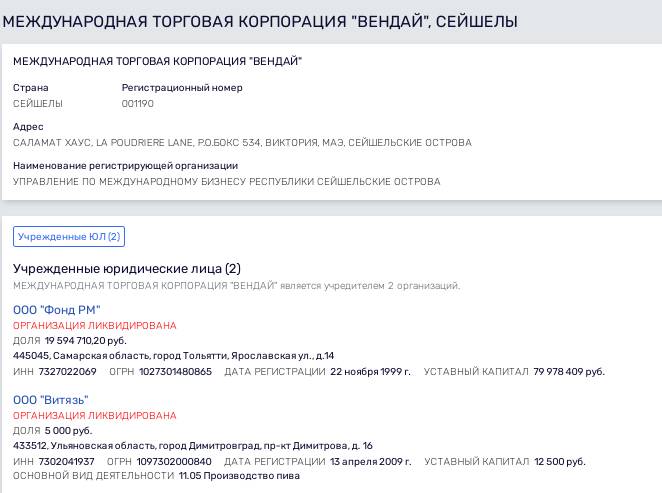Click the Димитровград address of Витязь
The image size is (662, 493).
coord(192,445)
